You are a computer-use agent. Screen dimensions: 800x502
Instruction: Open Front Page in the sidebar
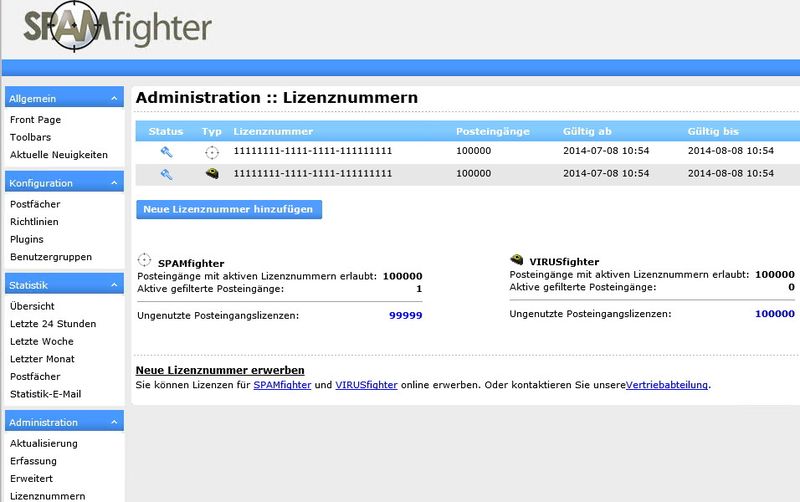(35, 119)
